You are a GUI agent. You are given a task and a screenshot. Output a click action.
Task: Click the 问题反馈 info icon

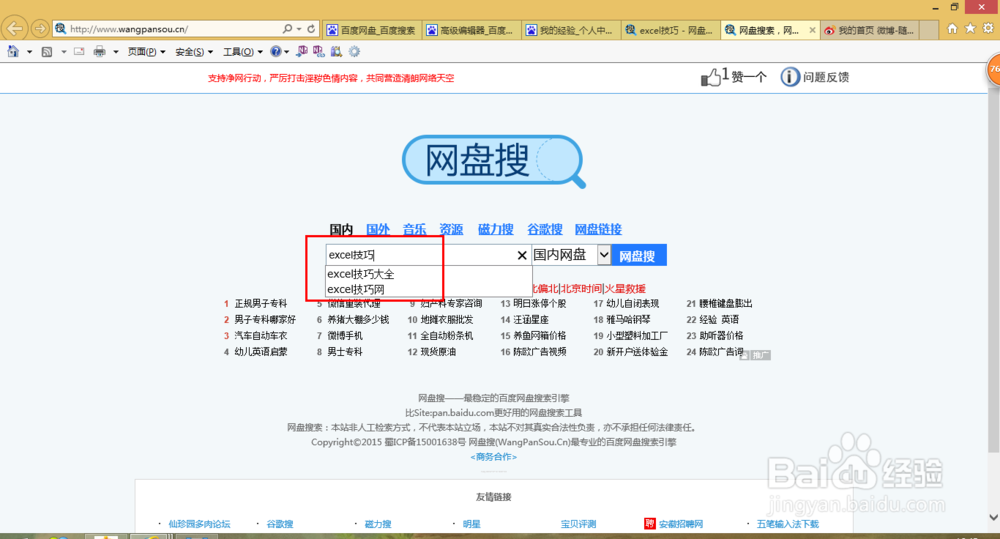(x=790, y=77)
